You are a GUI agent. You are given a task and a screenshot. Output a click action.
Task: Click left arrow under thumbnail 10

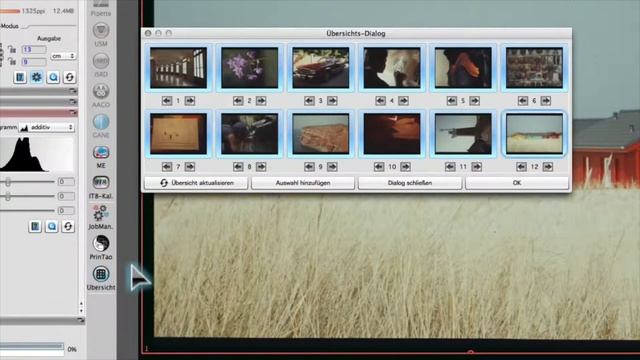click(379, 167)
